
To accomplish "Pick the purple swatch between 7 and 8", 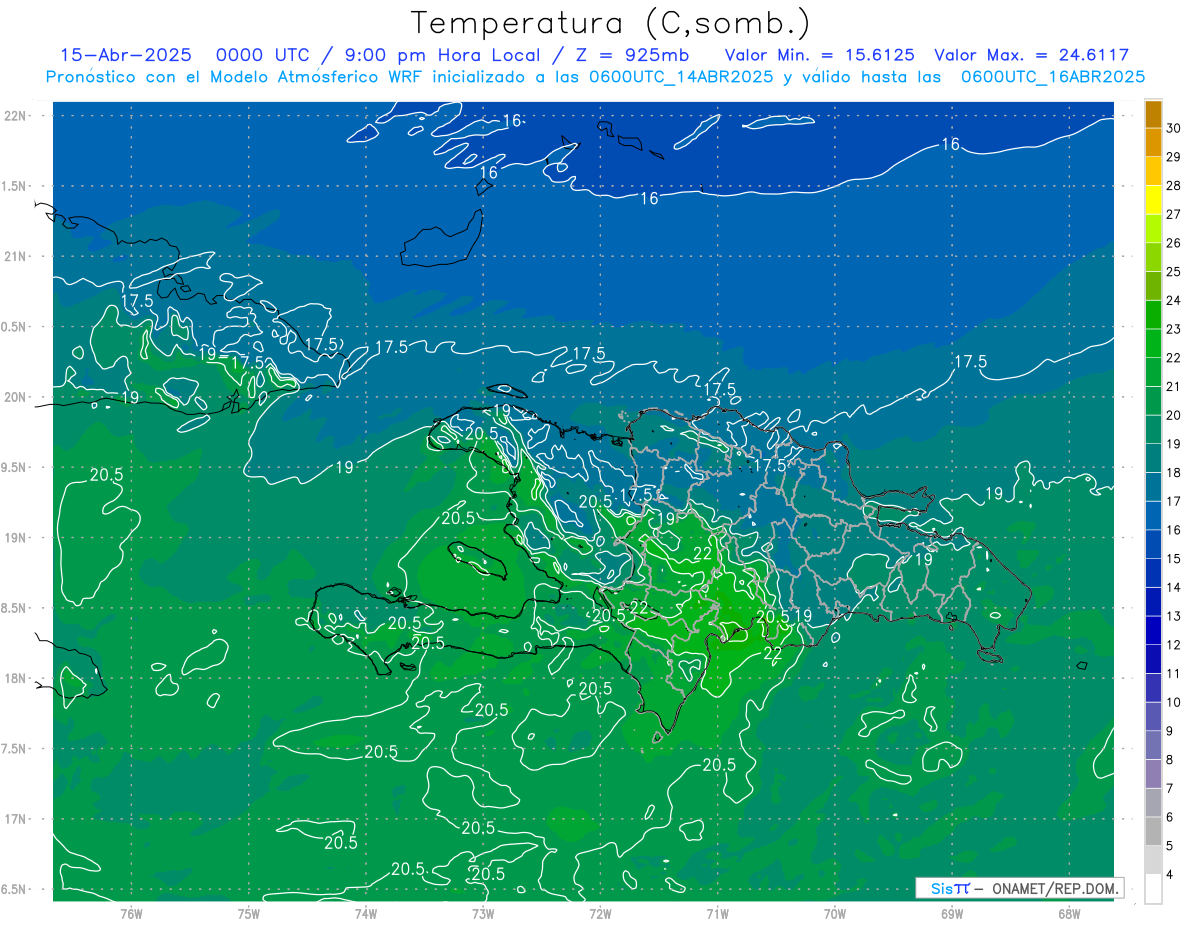I will pyautogui.click(x=1153, y=774).
